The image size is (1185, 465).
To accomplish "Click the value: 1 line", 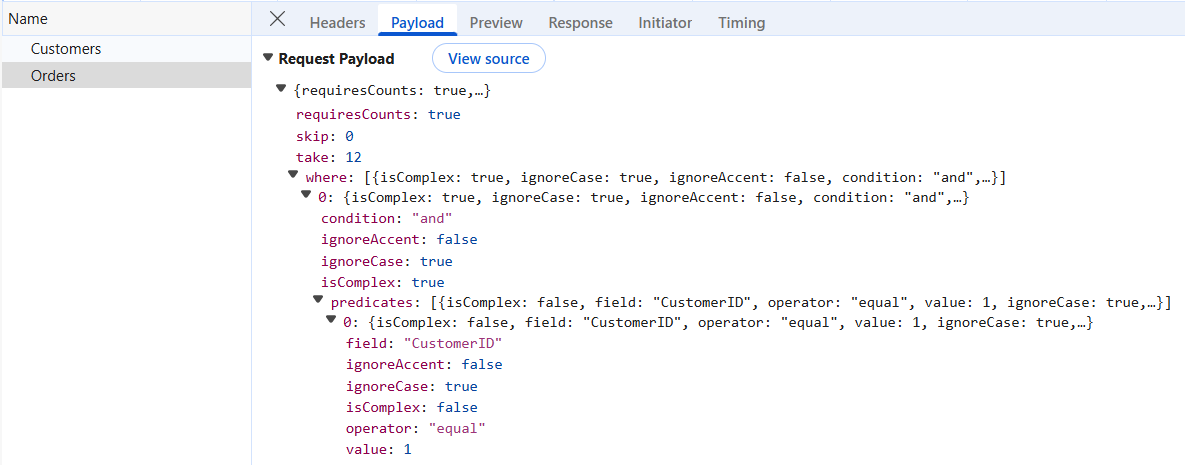I will tap(379, 449).
